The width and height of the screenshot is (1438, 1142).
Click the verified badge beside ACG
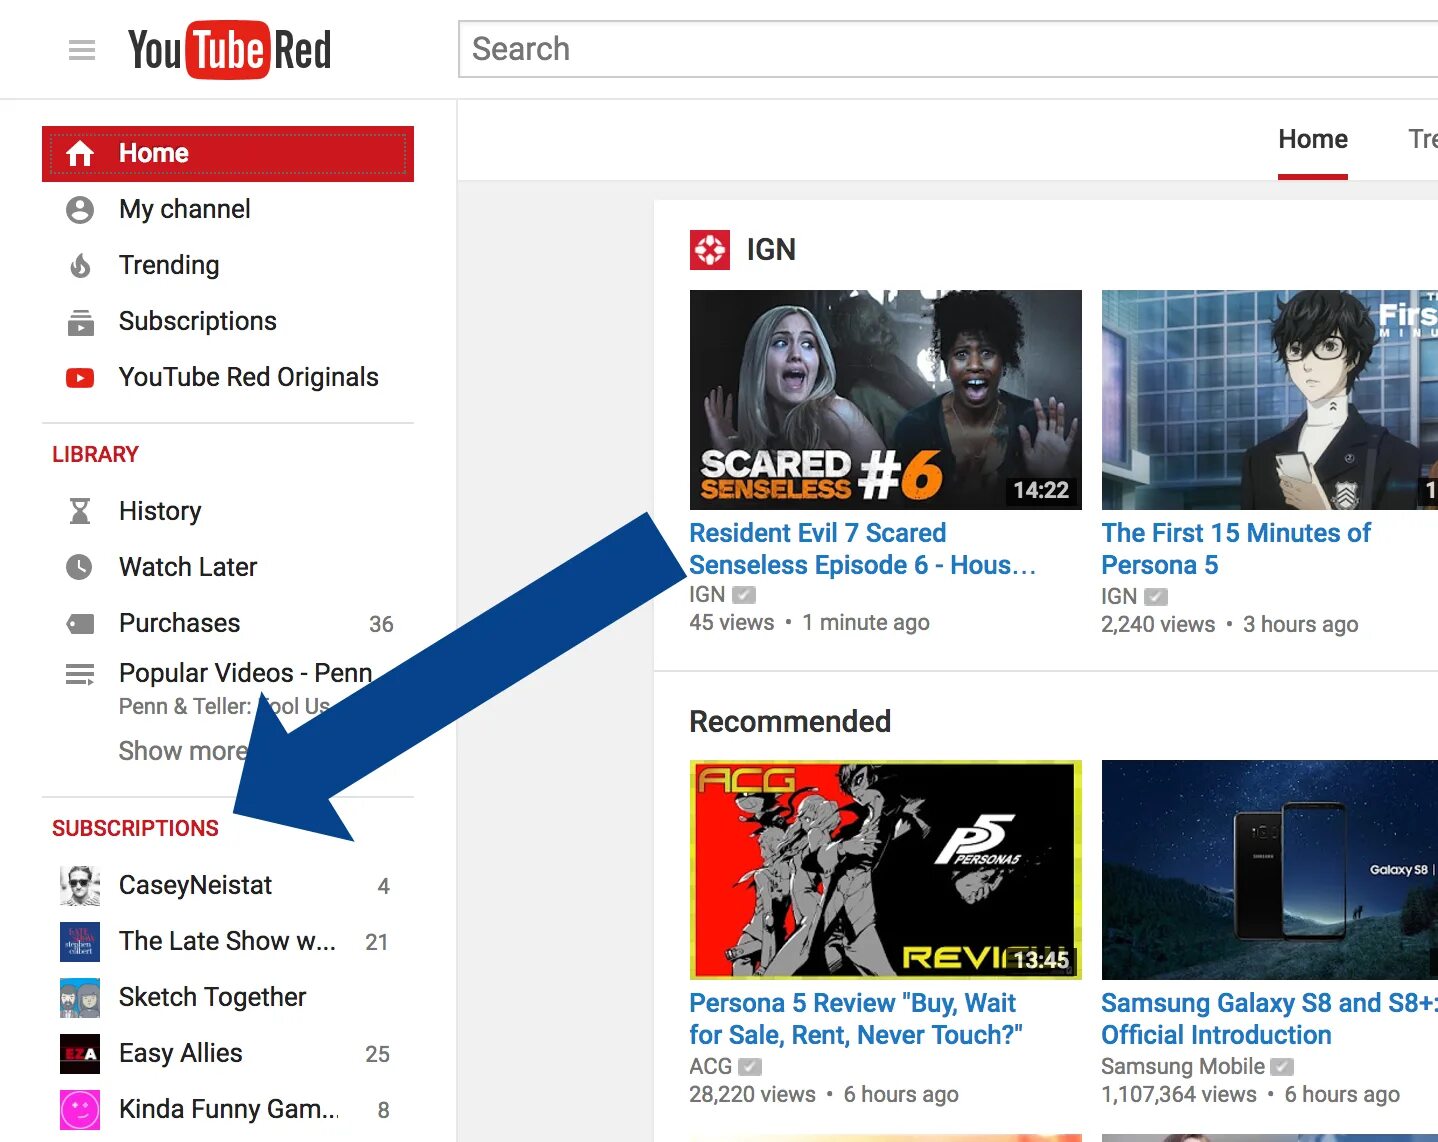(750, 1067)
